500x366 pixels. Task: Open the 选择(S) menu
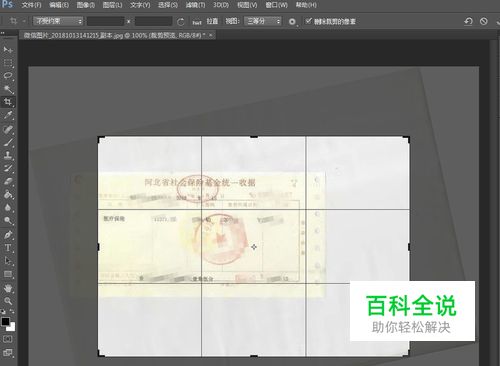point(168,5)
